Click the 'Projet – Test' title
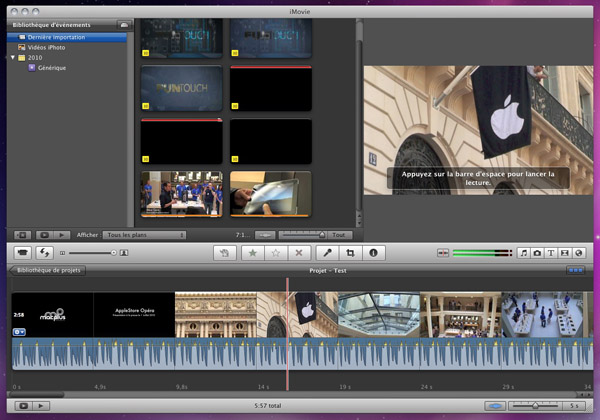The image size is (600, 420). click(328, 270)
